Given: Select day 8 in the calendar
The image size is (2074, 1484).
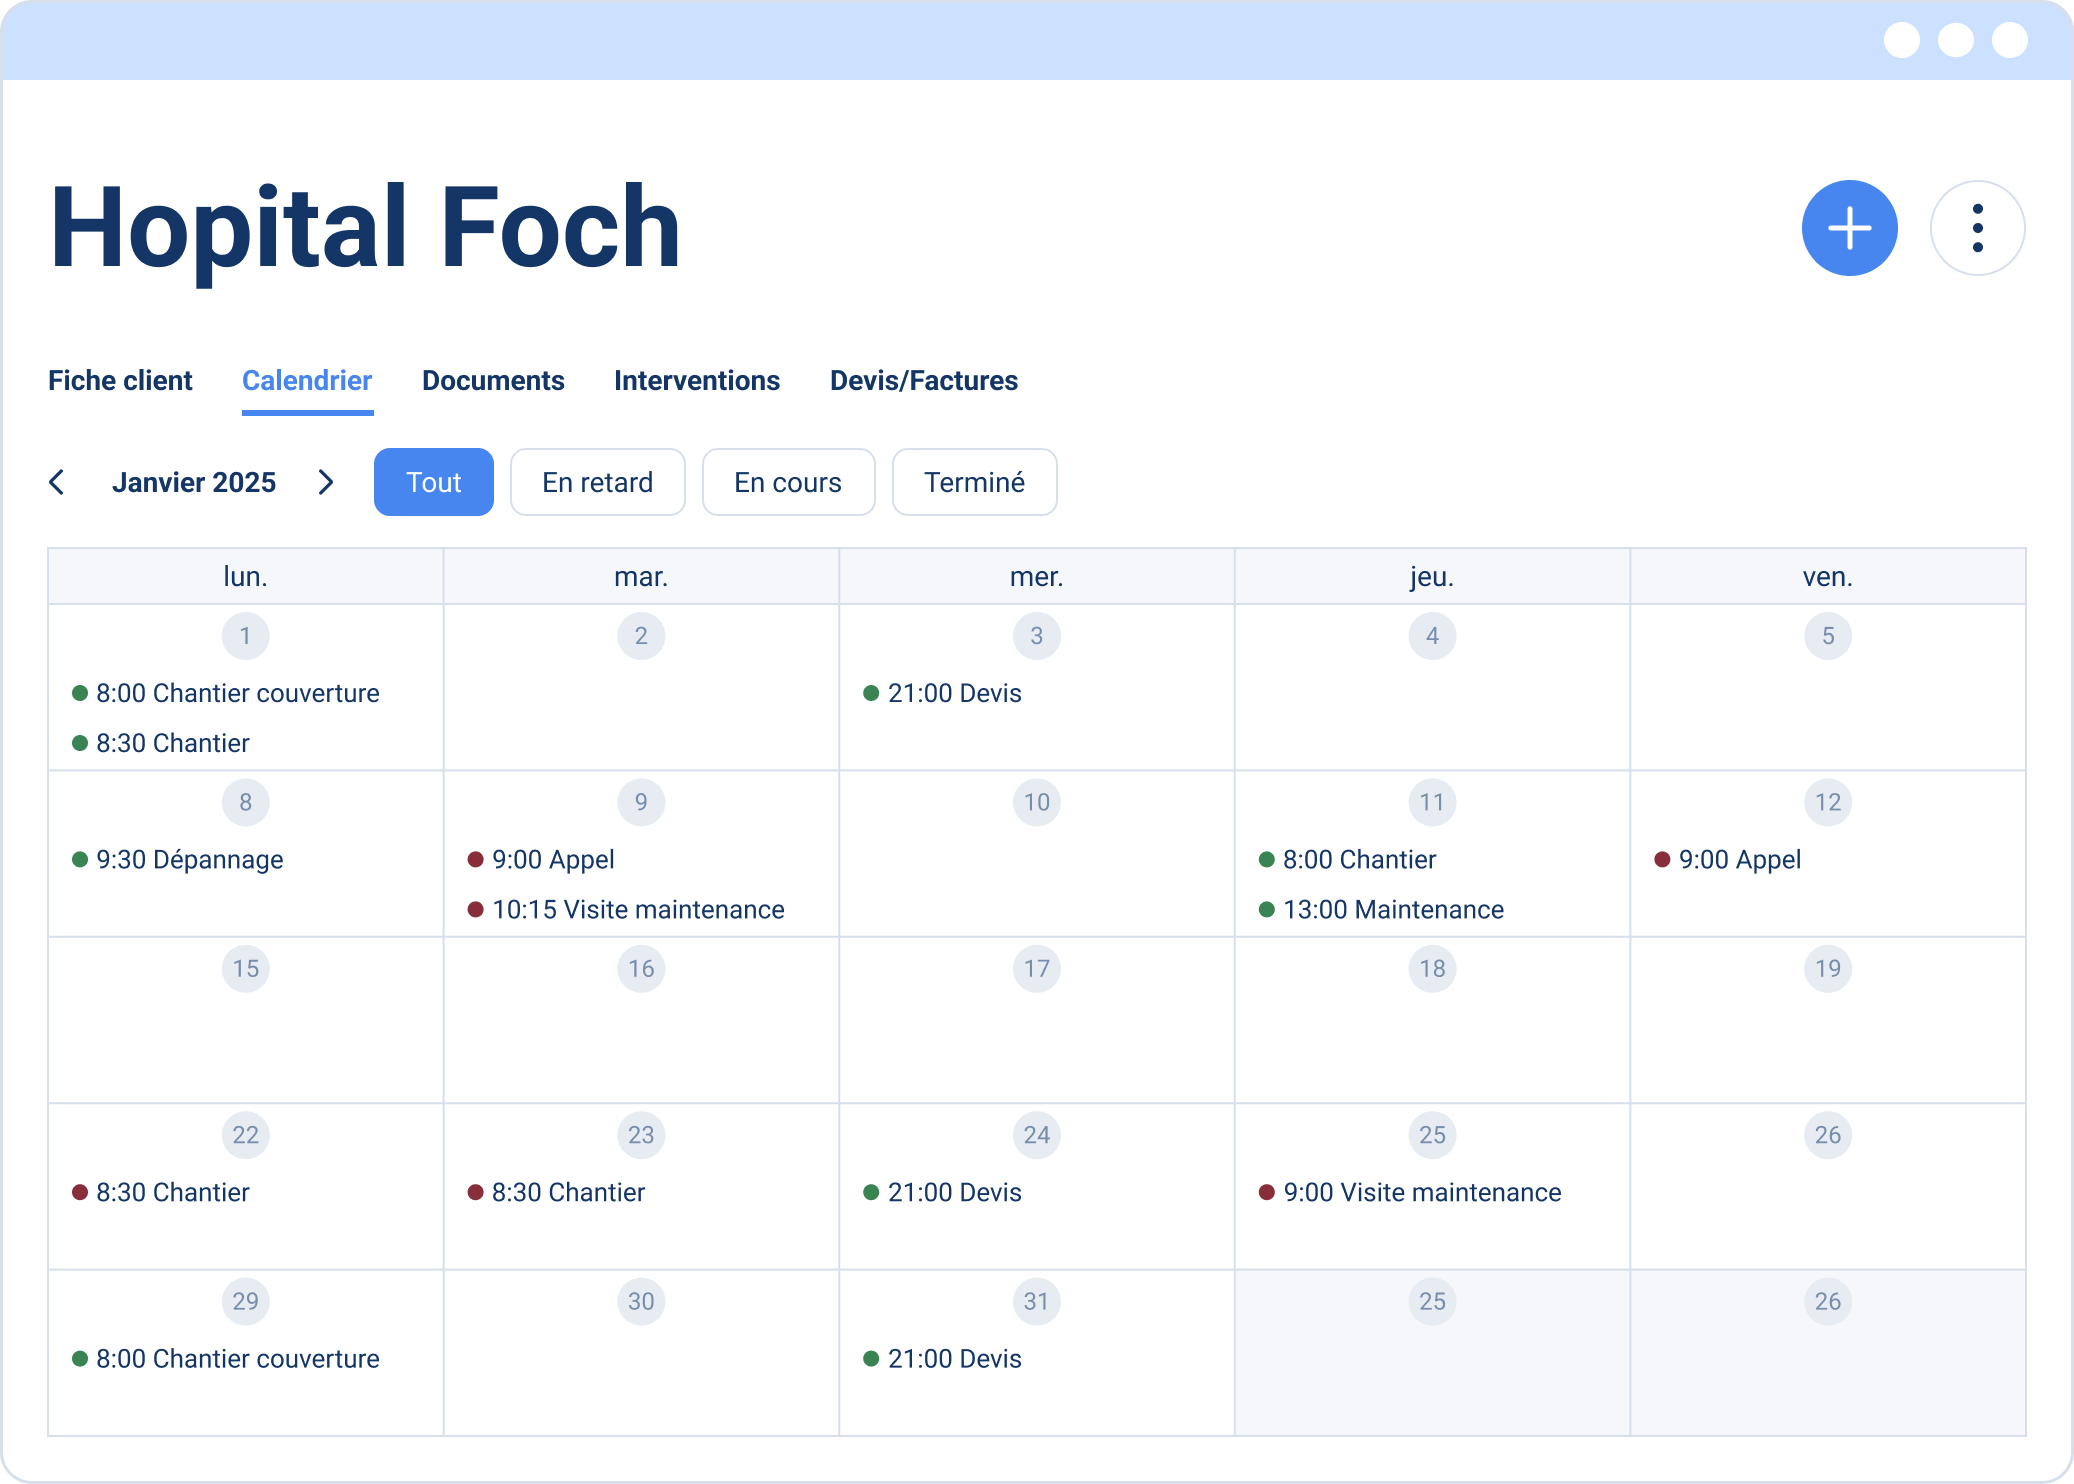Looking at the screenshot, I should (245, 802).
